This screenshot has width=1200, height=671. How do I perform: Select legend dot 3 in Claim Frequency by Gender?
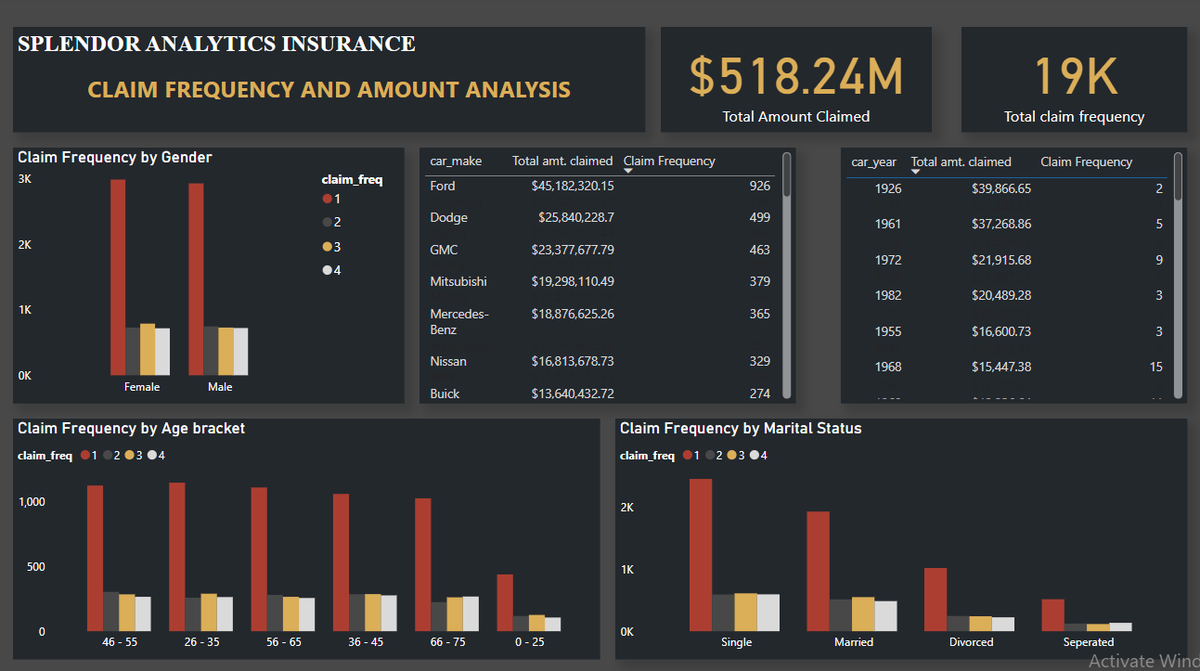326,247
